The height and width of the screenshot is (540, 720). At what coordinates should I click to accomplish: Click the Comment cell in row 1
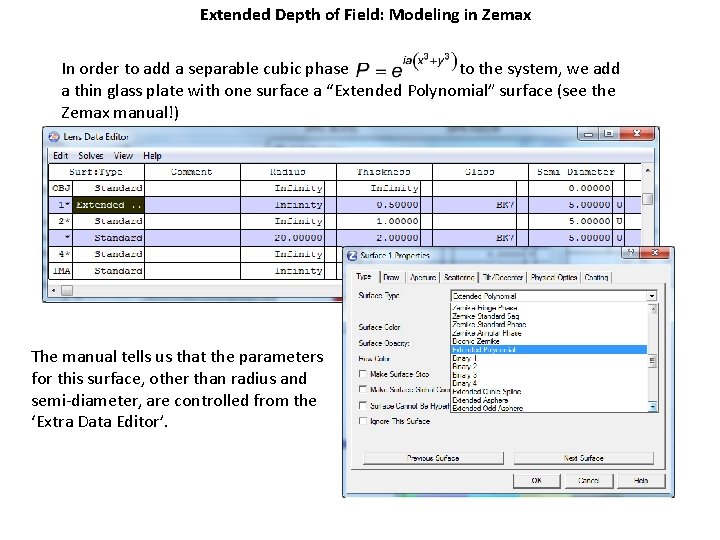point(192,205)
